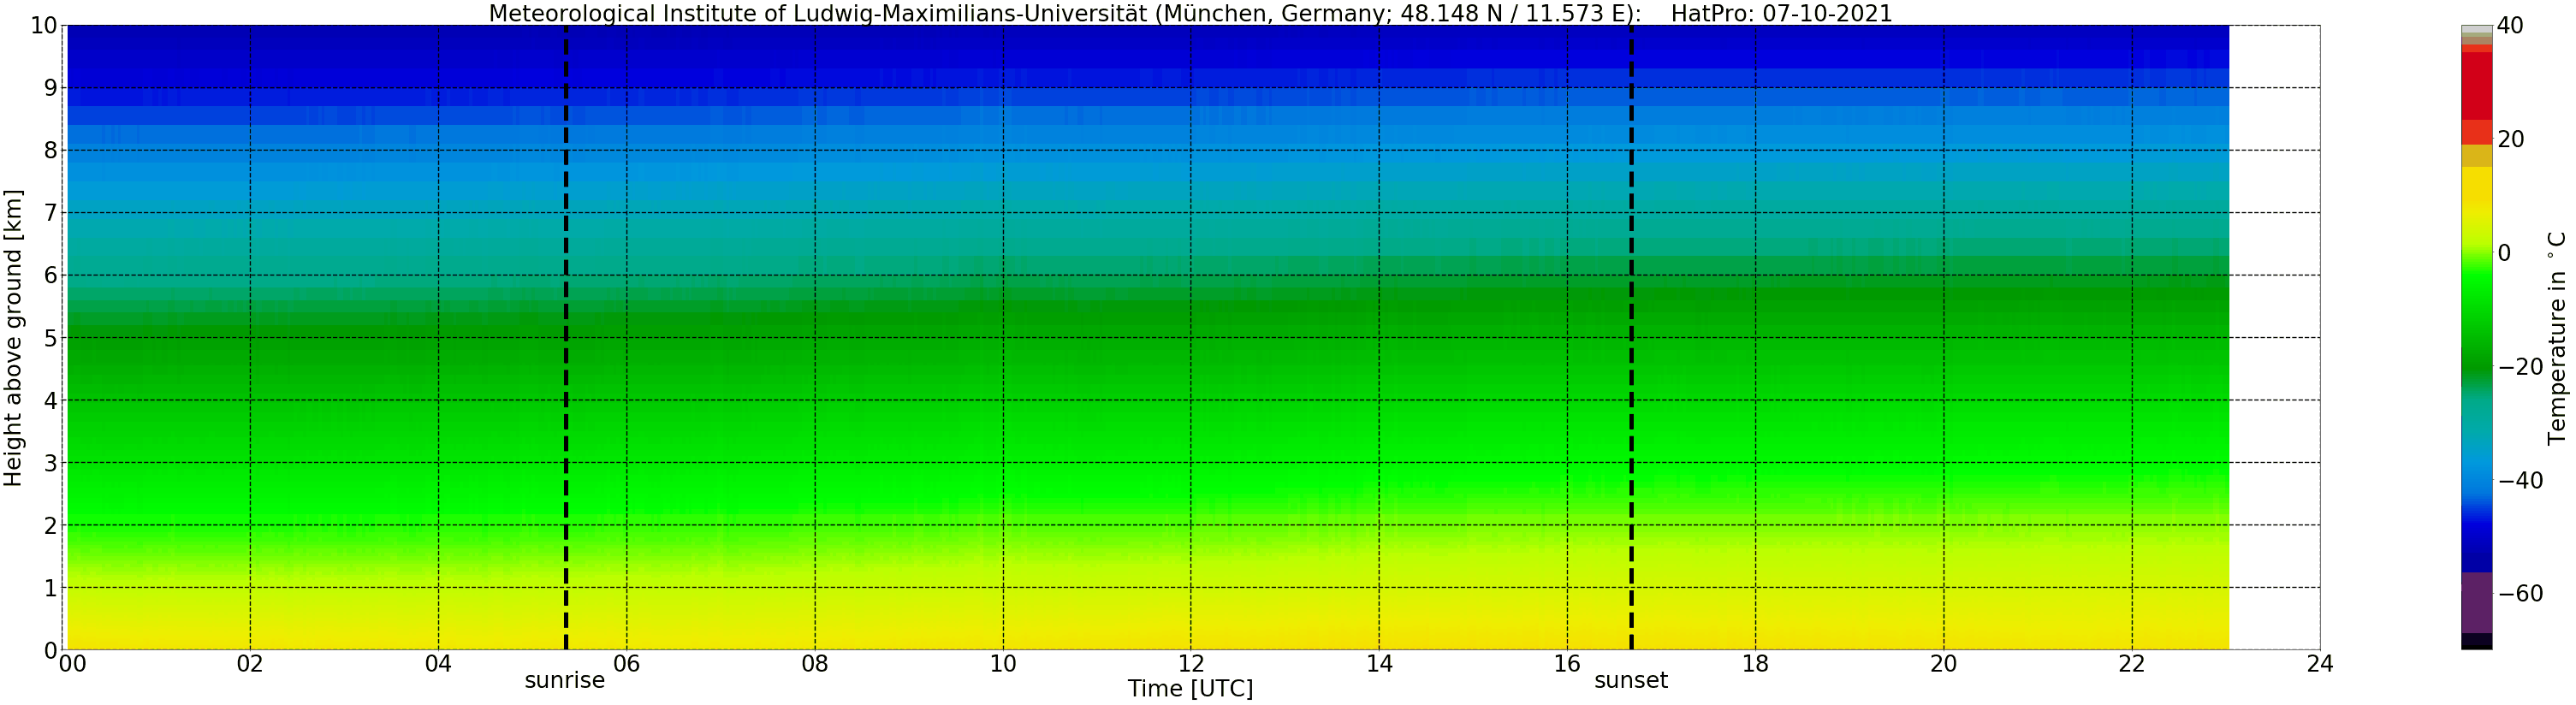The height and width of the screenshot is (705, 2576).
Task: Click the dashed sunrise marker line
Action: [x=566, y=337]
